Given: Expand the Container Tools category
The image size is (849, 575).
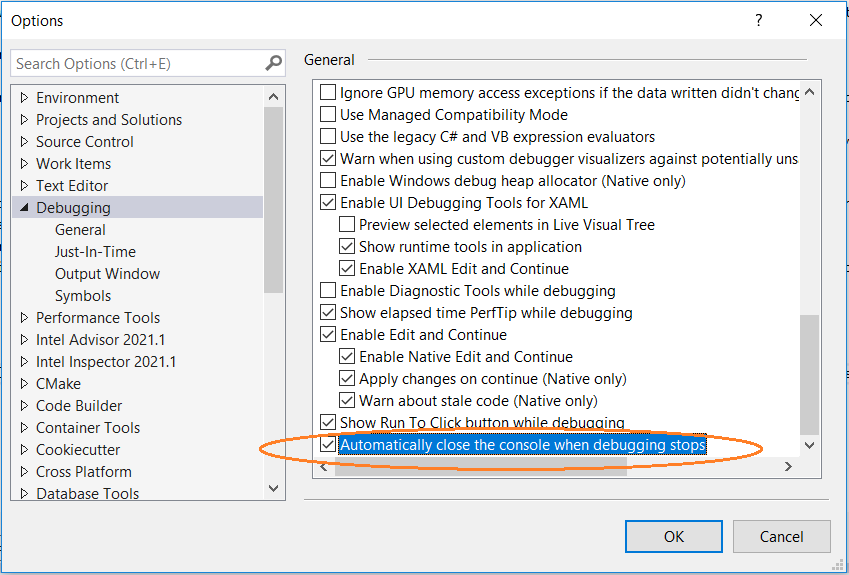Looking at the screenshot, I should [24, 427].
